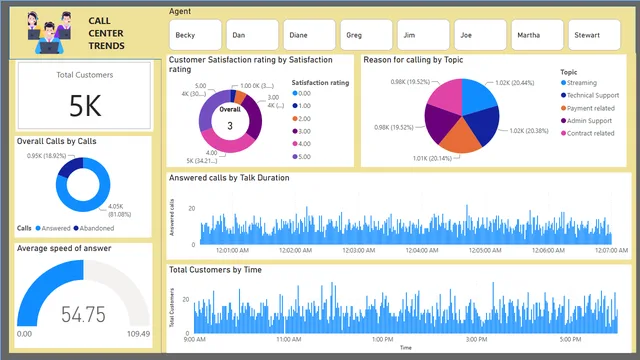Click the Total Customers by Time title
The width and height of the screenshot is (640, 360).
tap(215, 270)
